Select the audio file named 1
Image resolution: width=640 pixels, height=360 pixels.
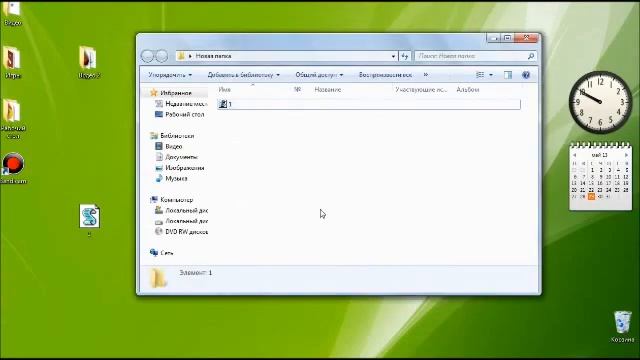tap(369, 104)
